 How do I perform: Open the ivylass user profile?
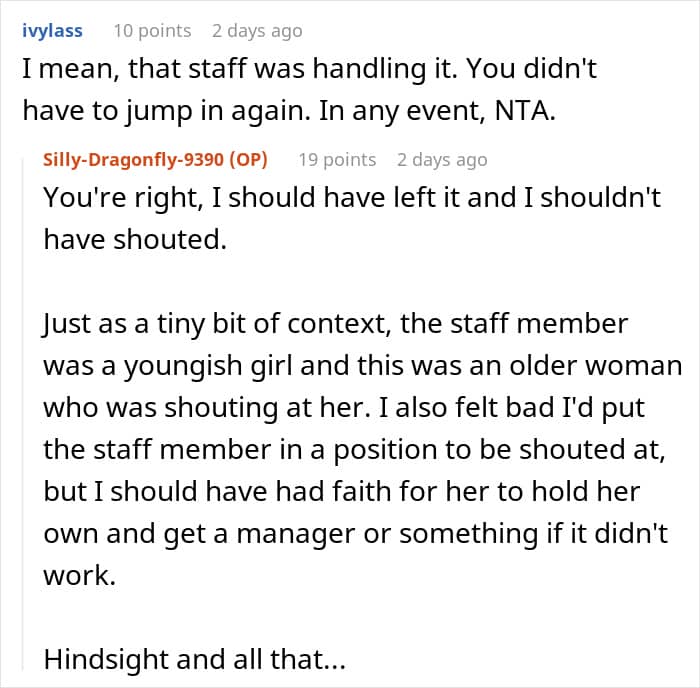(x=52, y=31)
